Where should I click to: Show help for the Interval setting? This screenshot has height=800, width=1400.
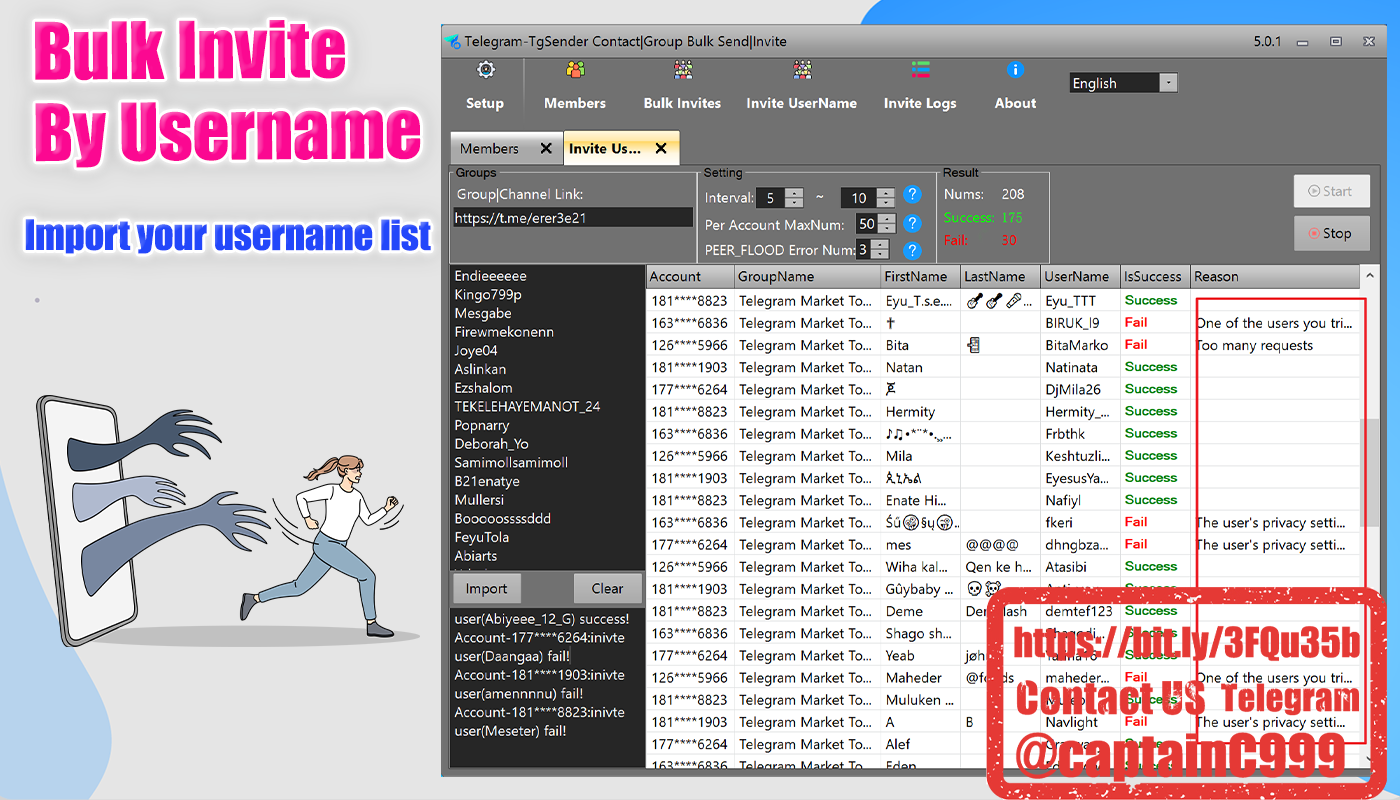(x=912, y=196)
